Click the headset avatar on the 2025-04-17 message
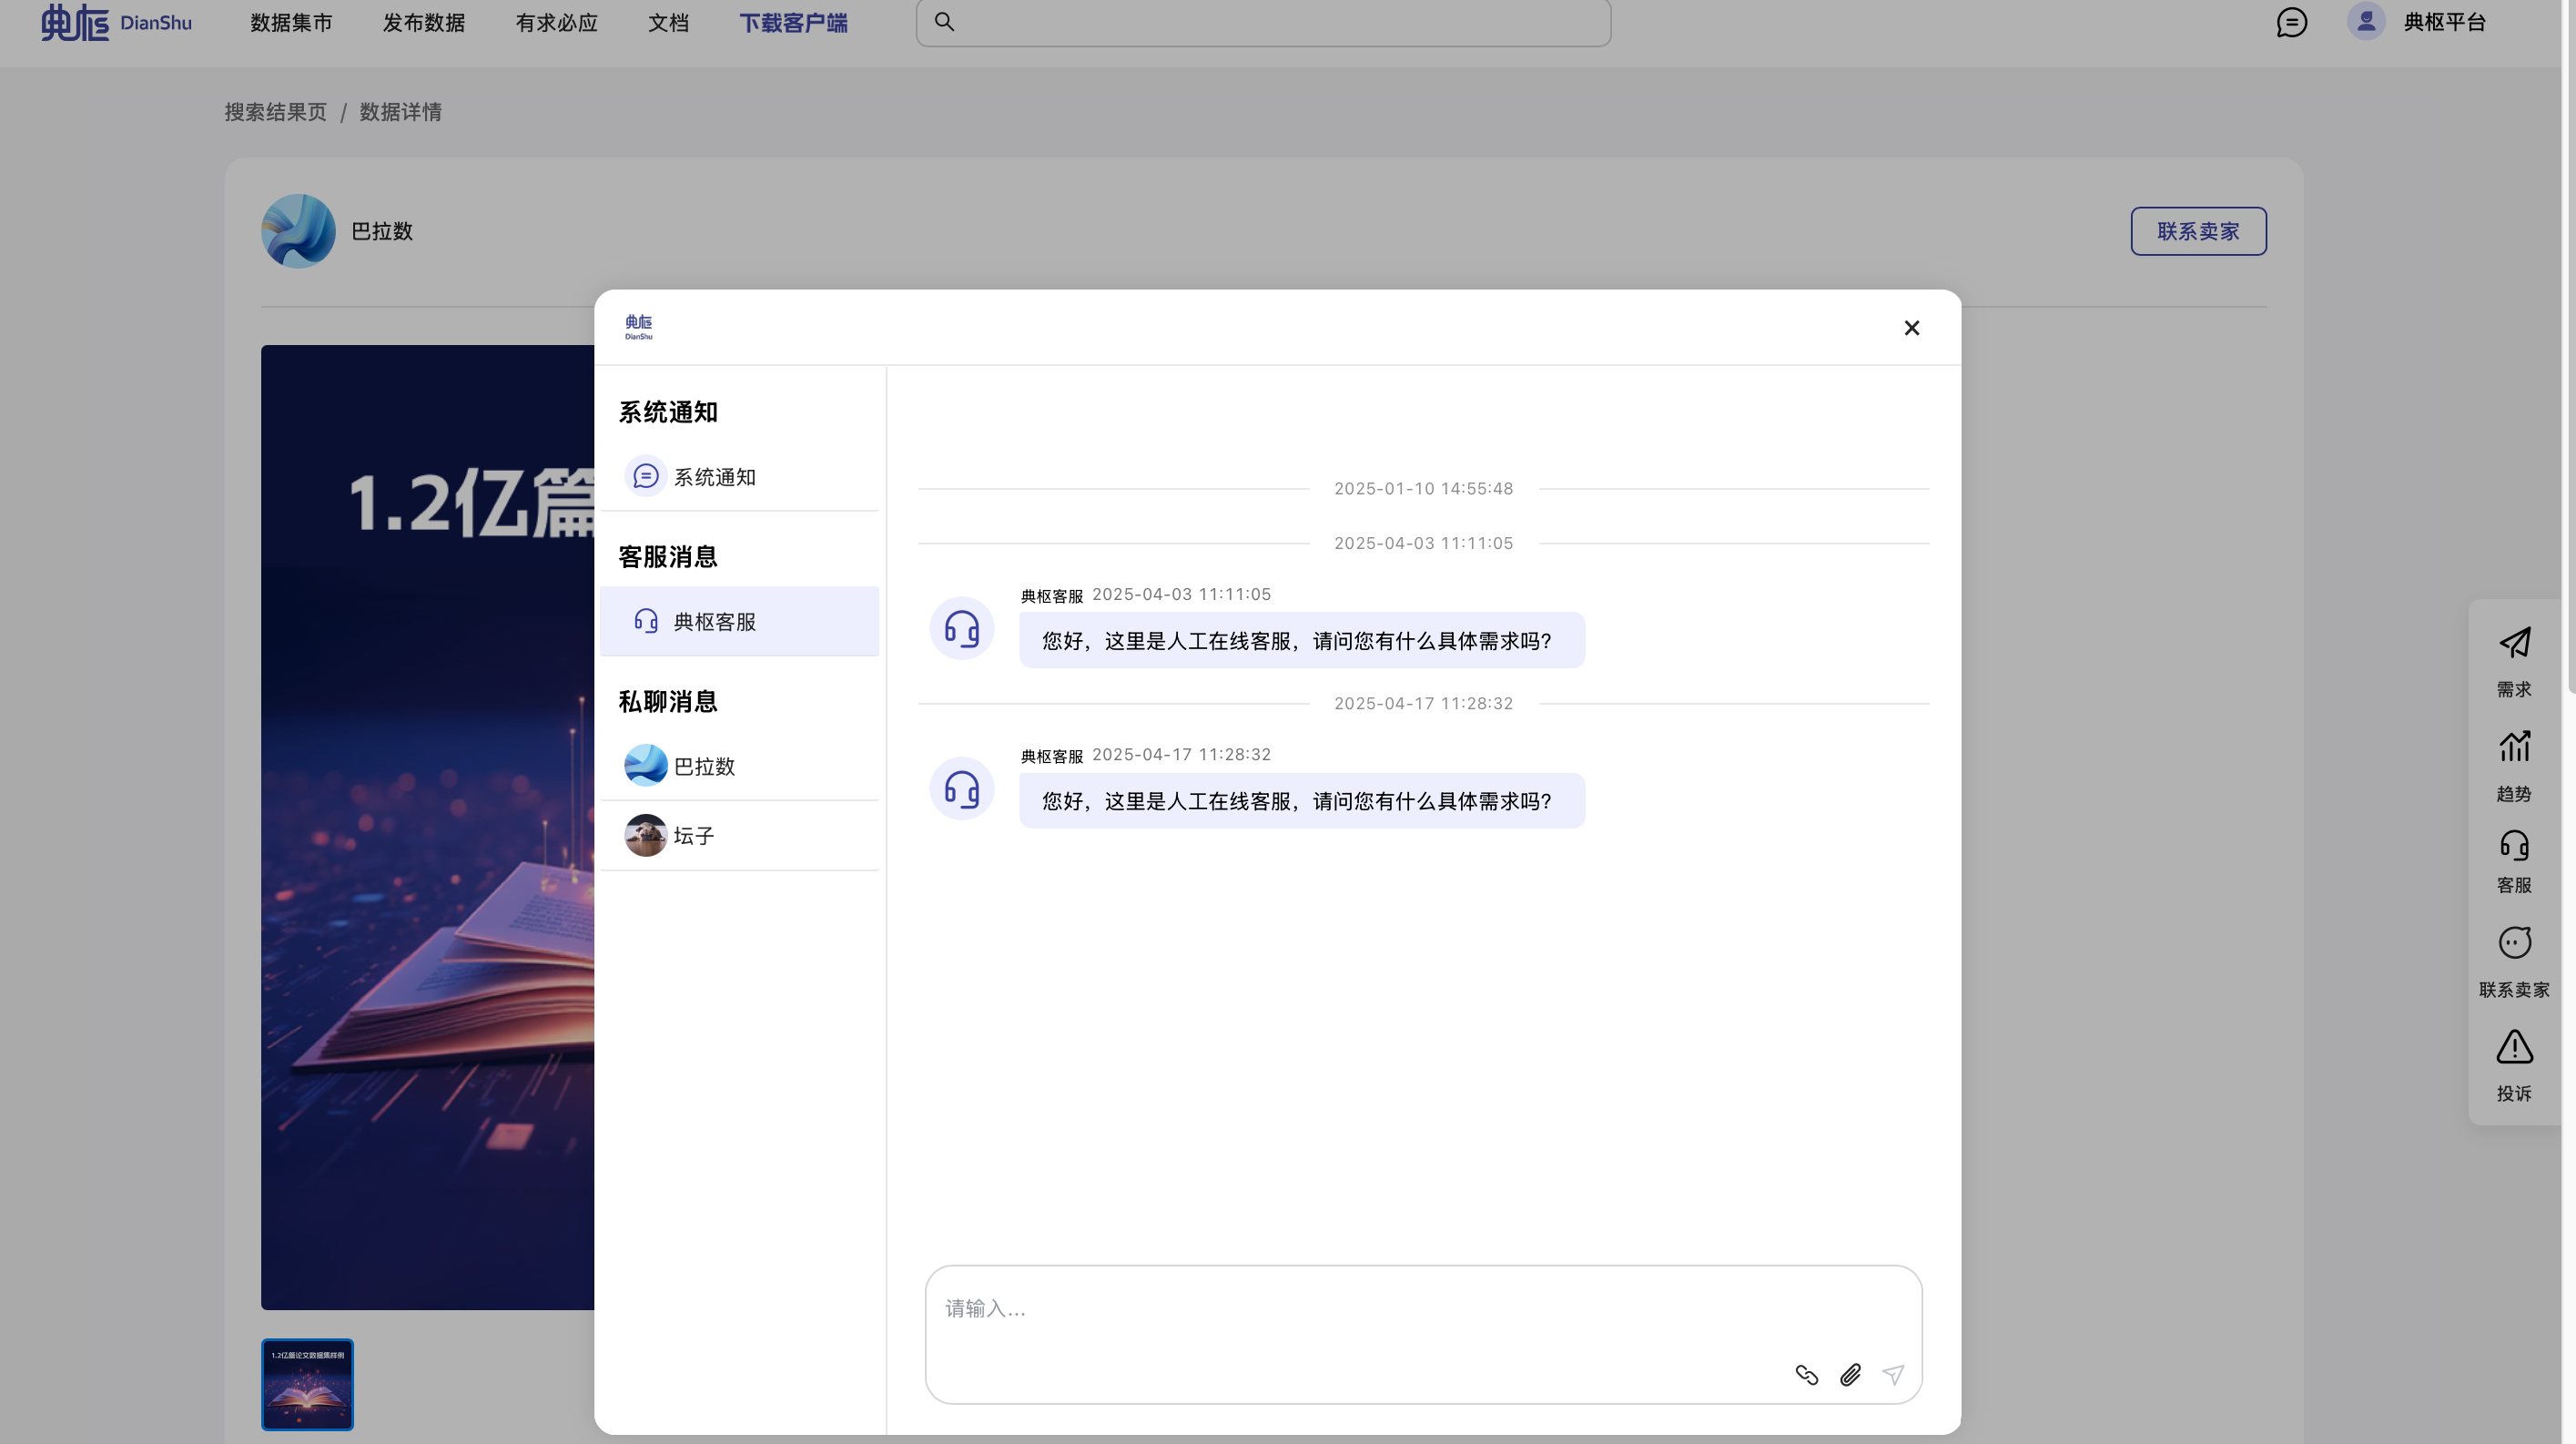 pyautogui.click(x=962, y=789)
